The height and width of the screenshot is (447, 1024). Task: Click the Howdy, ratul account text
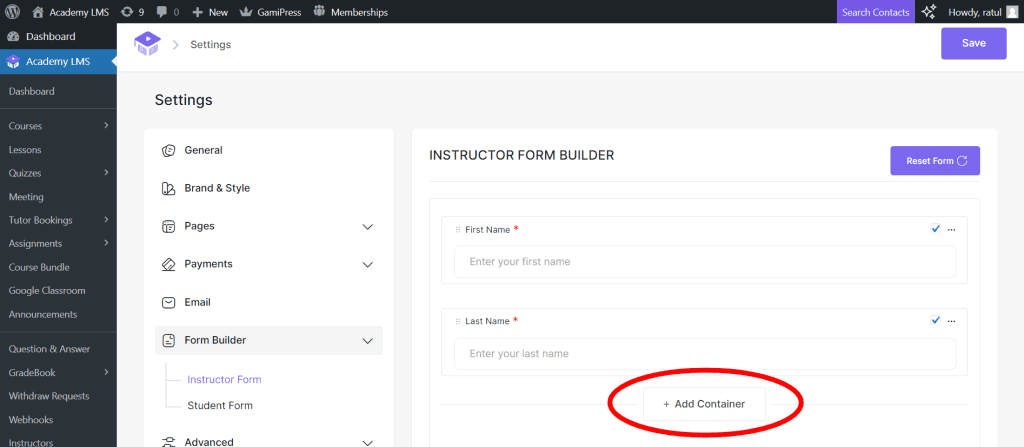pyautogui.click(x=974, y=12)
